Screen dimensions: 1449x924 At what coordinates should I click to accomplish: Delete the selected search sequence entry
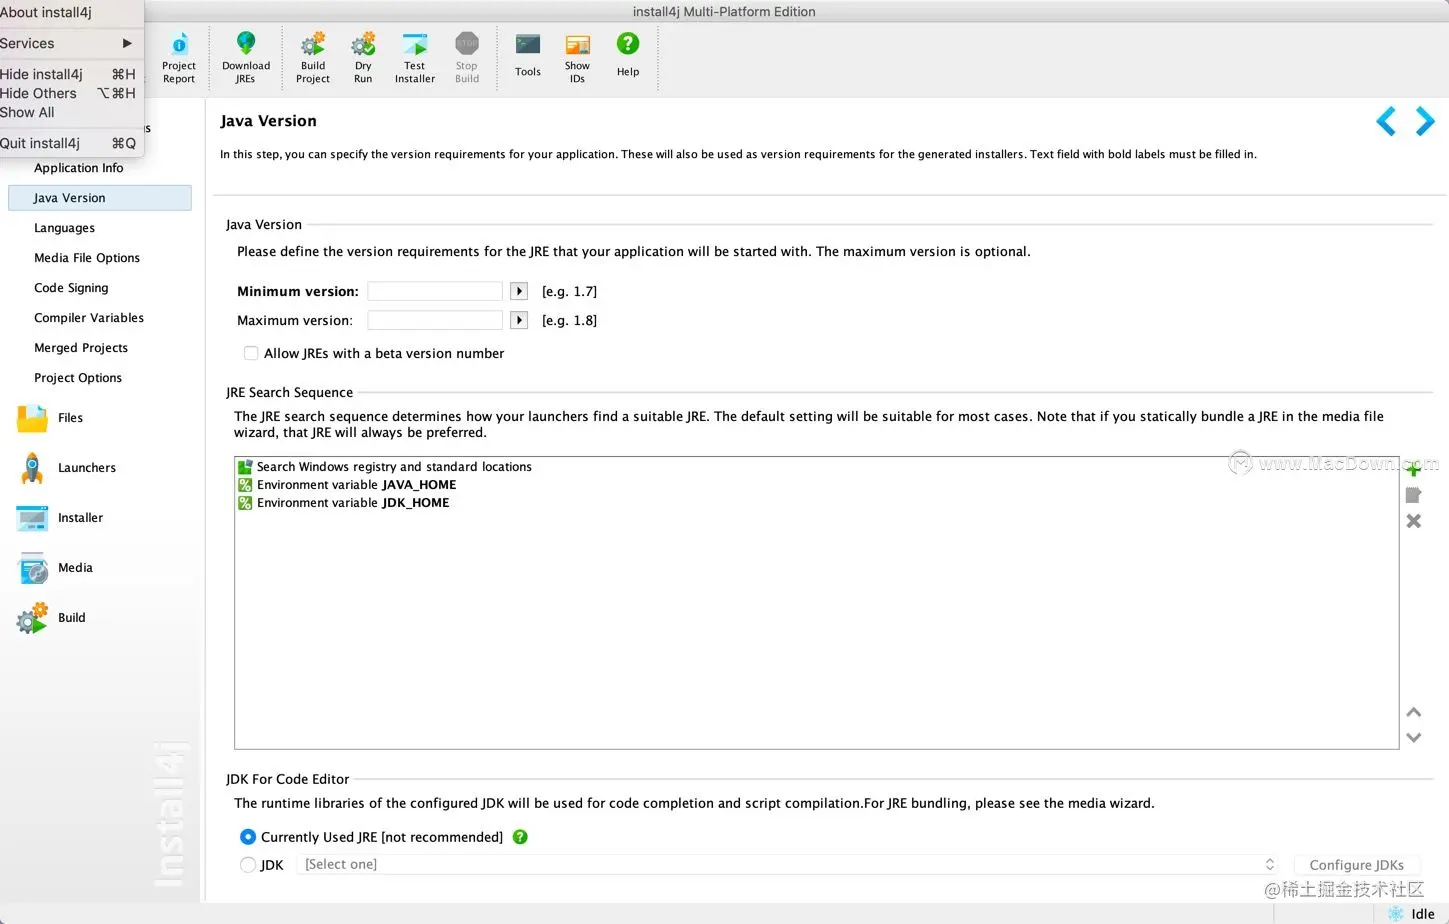point(1414,521)
